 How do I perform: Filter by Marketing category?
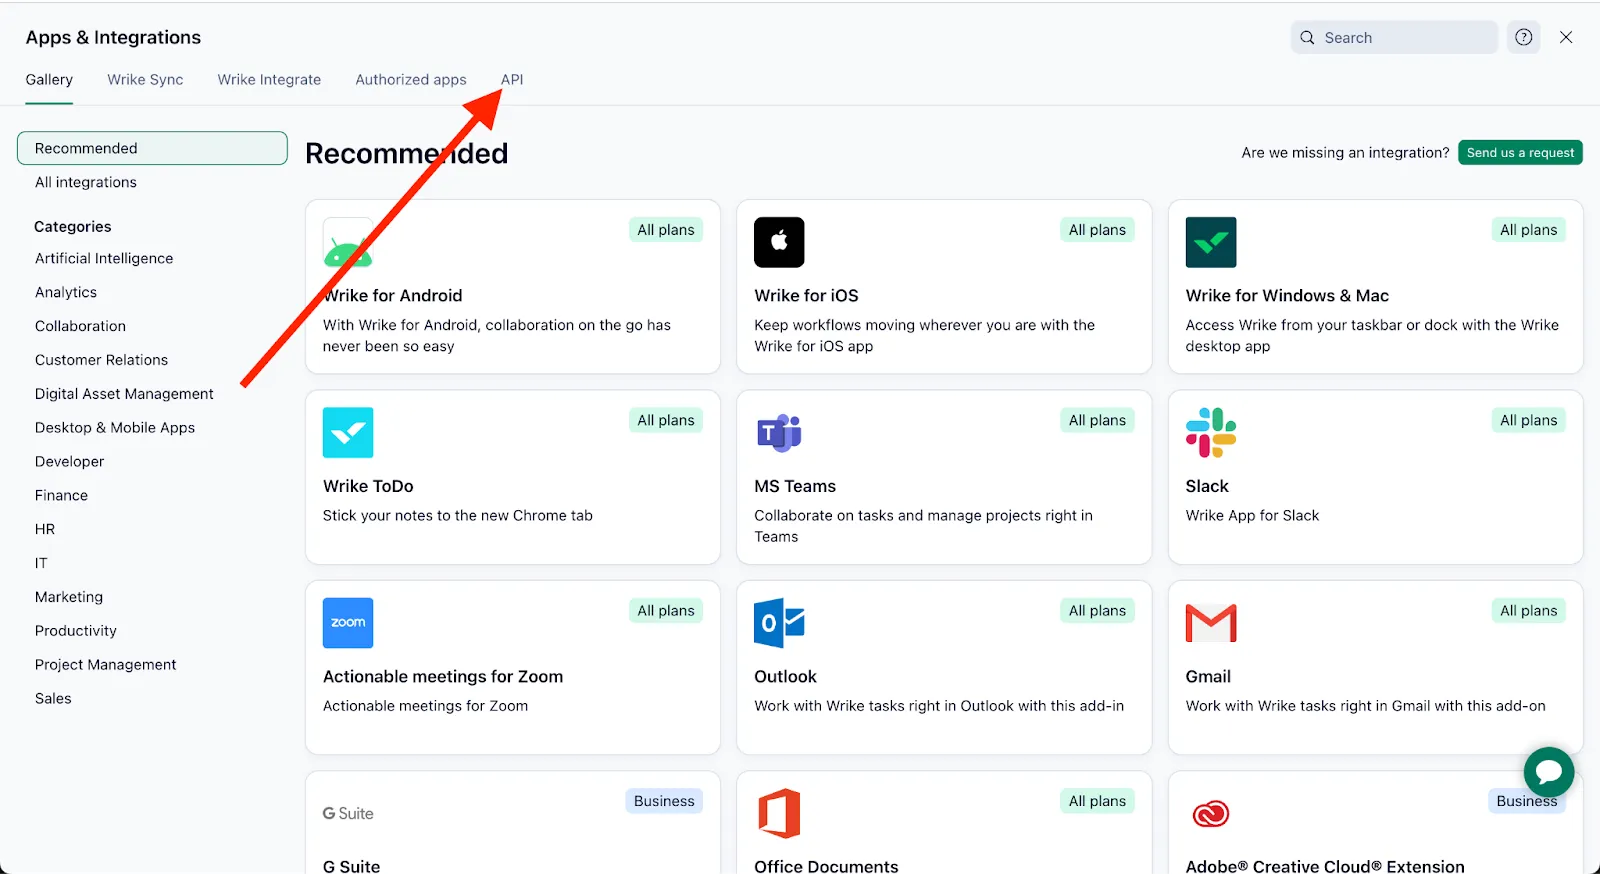pyautogui.click(x=69, y=597)
